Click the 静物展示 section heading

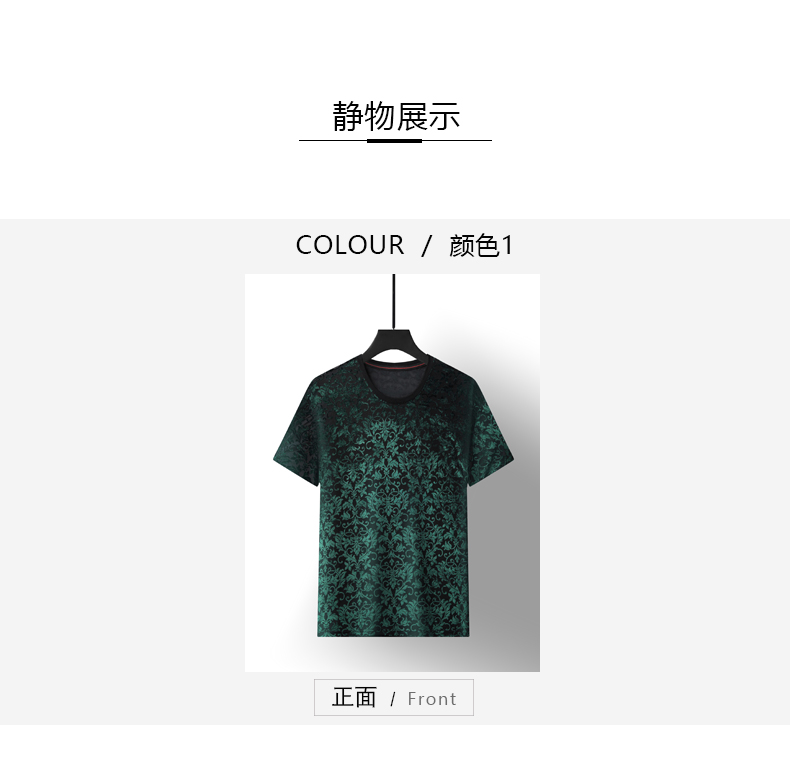[396, 116]
